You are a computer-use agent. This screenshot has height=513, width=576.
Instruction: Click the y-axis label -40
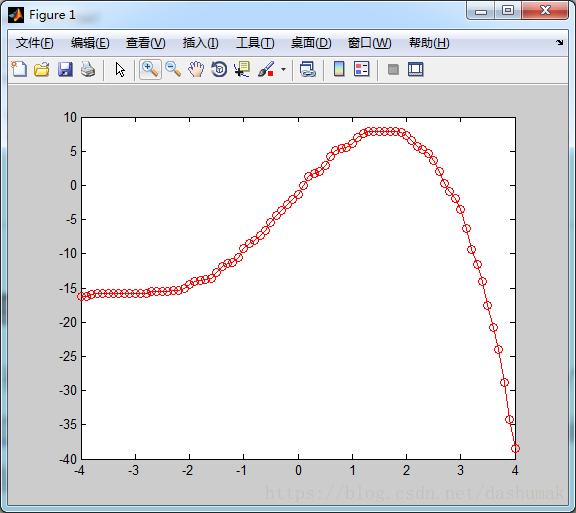pos(68,459)
